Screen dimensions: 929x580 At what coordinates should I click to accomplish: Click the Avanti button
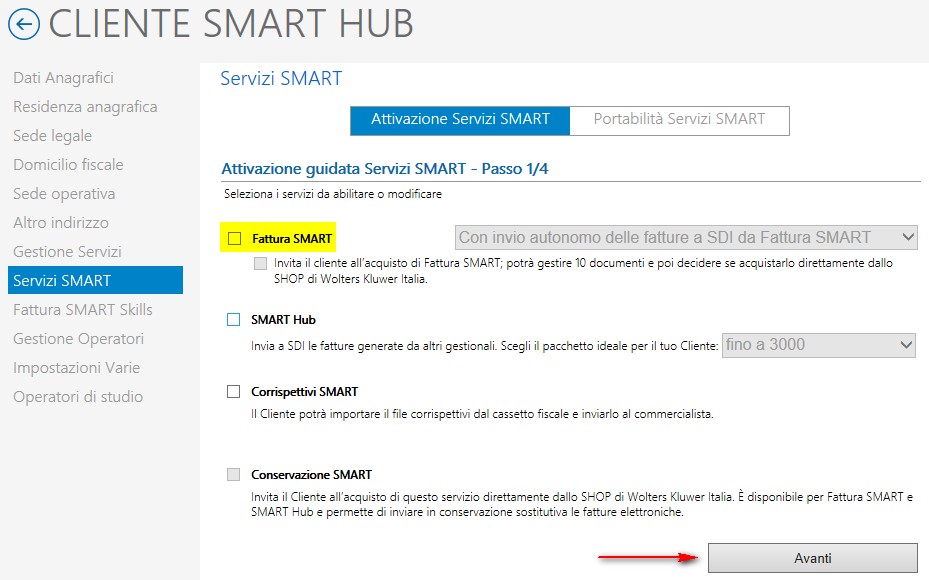(x=813, y=558)
